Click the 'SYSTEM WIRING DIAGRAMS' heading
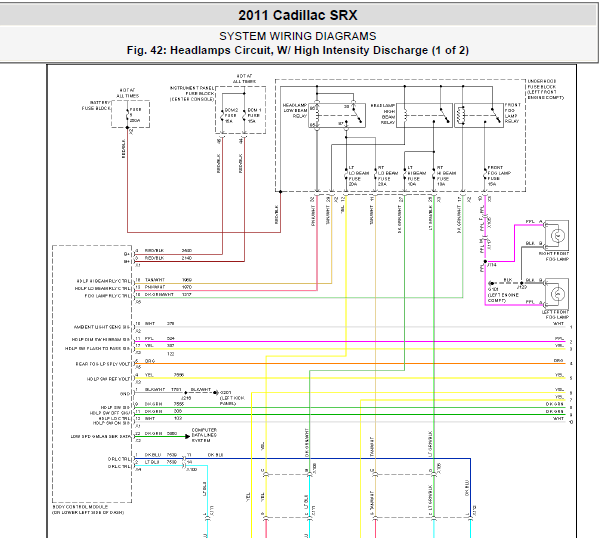Viewport: 599px width, 538px height. click(298, 36)
